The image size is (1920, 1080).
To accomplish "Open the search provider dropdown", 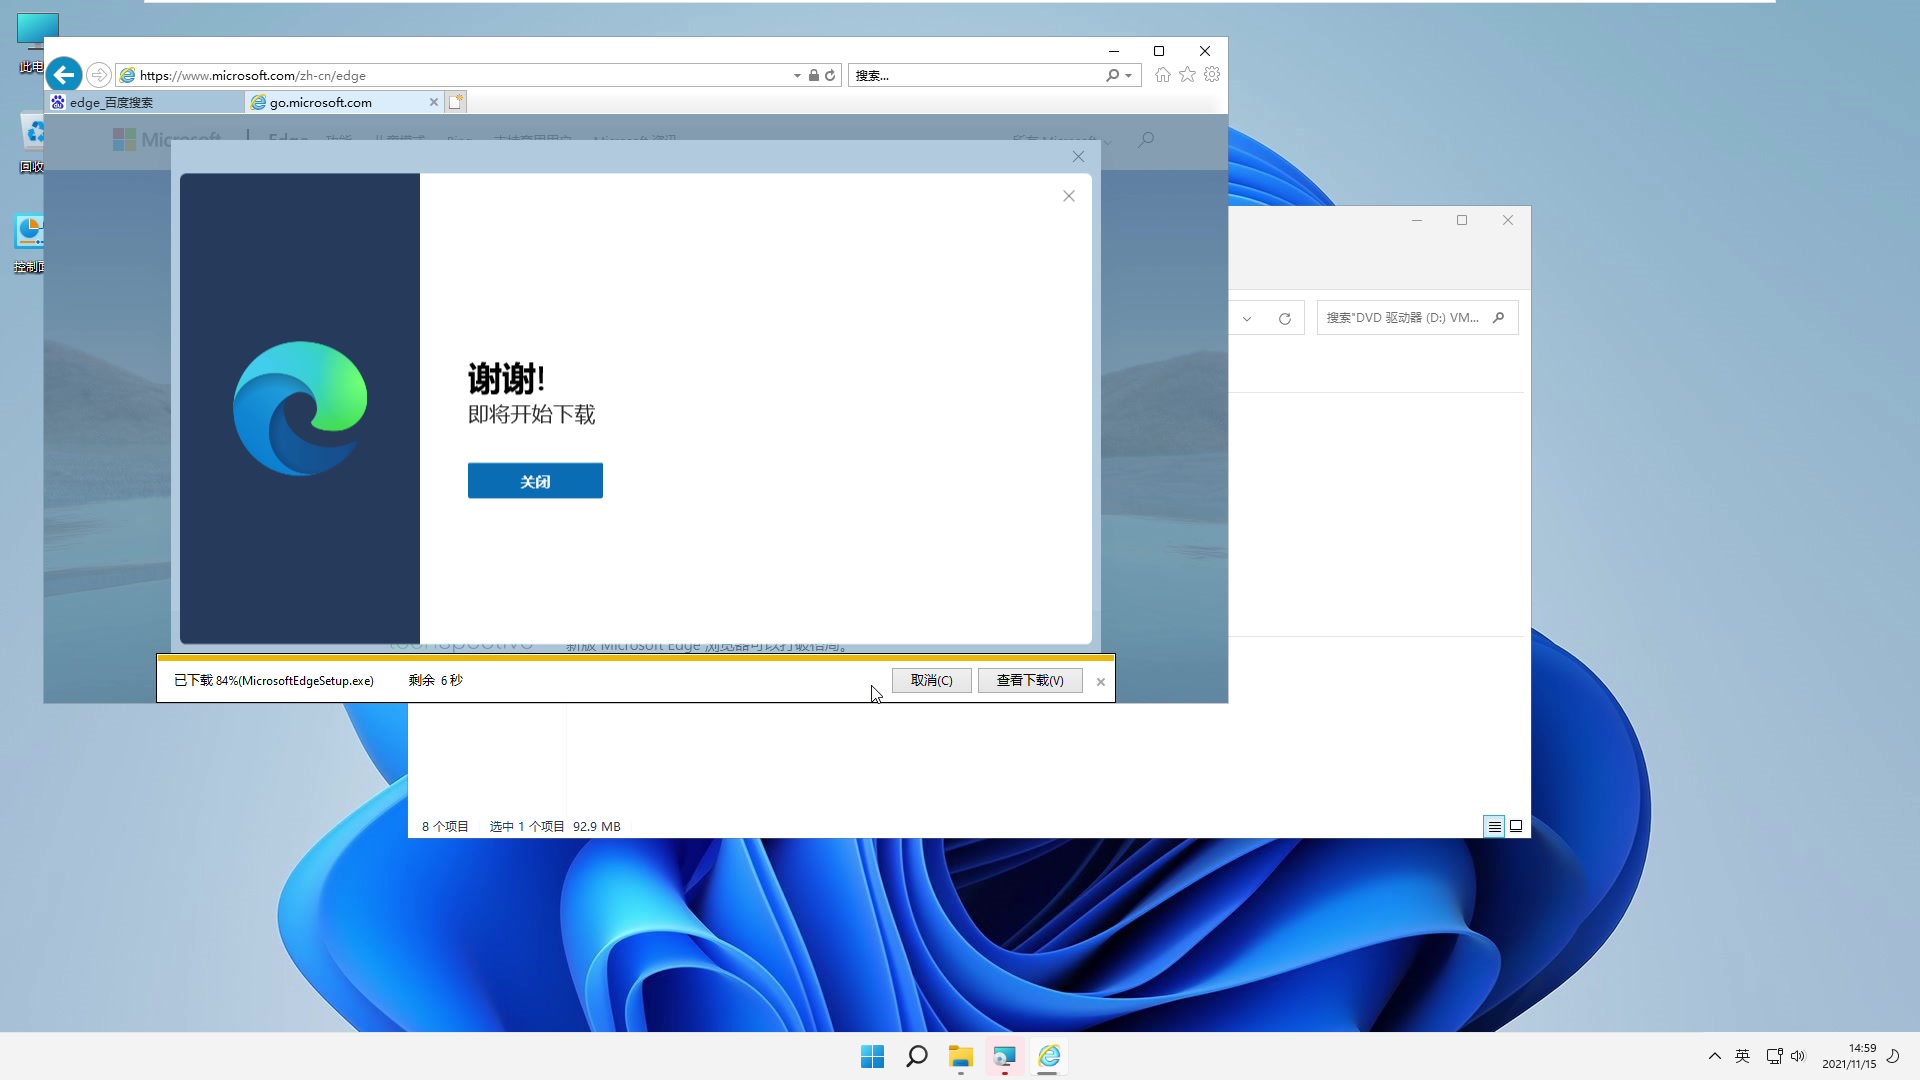I will coord(1128,75).
